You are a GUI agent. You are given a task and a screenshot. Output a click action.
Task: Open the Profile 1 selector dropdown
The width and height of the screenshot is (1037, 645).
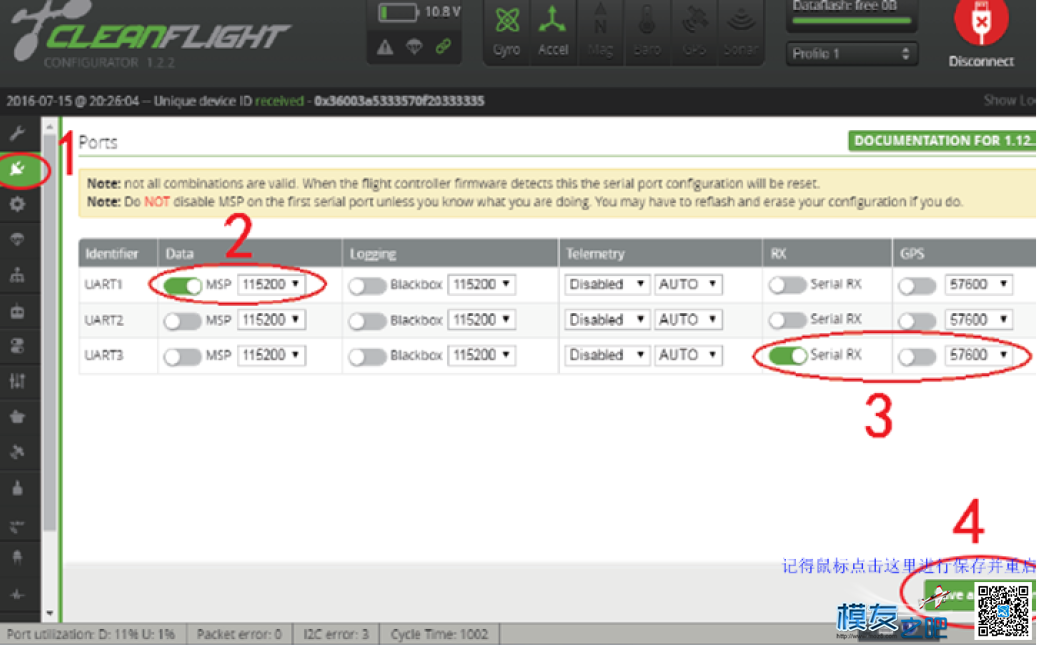pyautogui.click(x=852, y=54)
